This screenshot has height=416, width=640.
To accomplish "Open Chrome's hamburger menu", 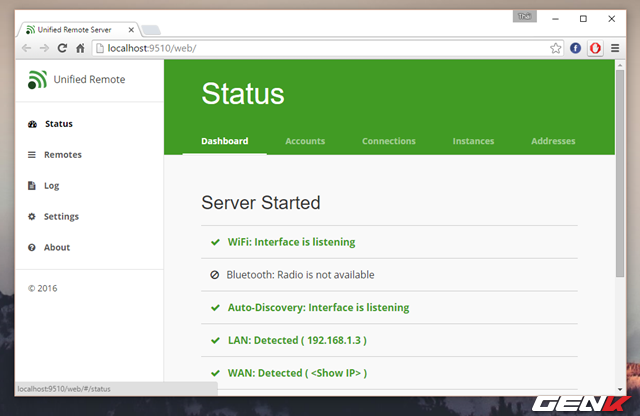I will (x=615, y=48).
